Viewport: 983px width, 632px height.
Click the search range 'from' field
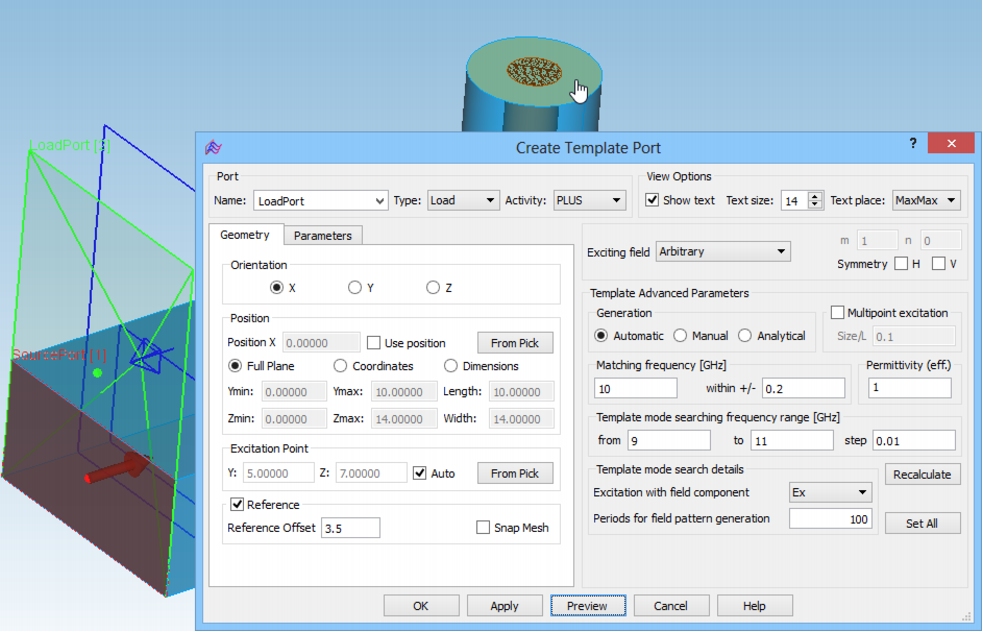pos(669,440)
